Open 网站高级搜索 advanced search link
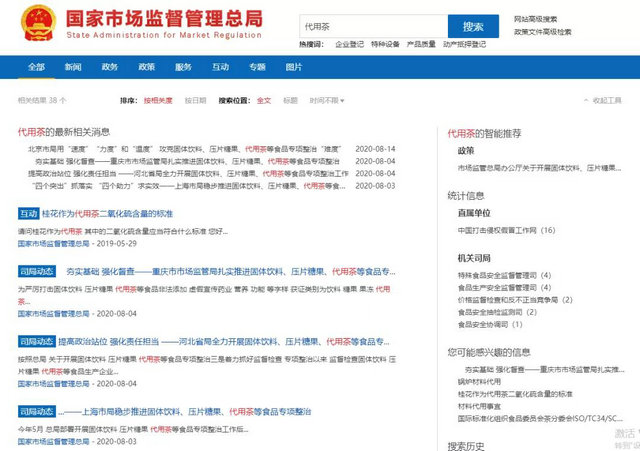 pyautogui.click(x=543, y=19)
